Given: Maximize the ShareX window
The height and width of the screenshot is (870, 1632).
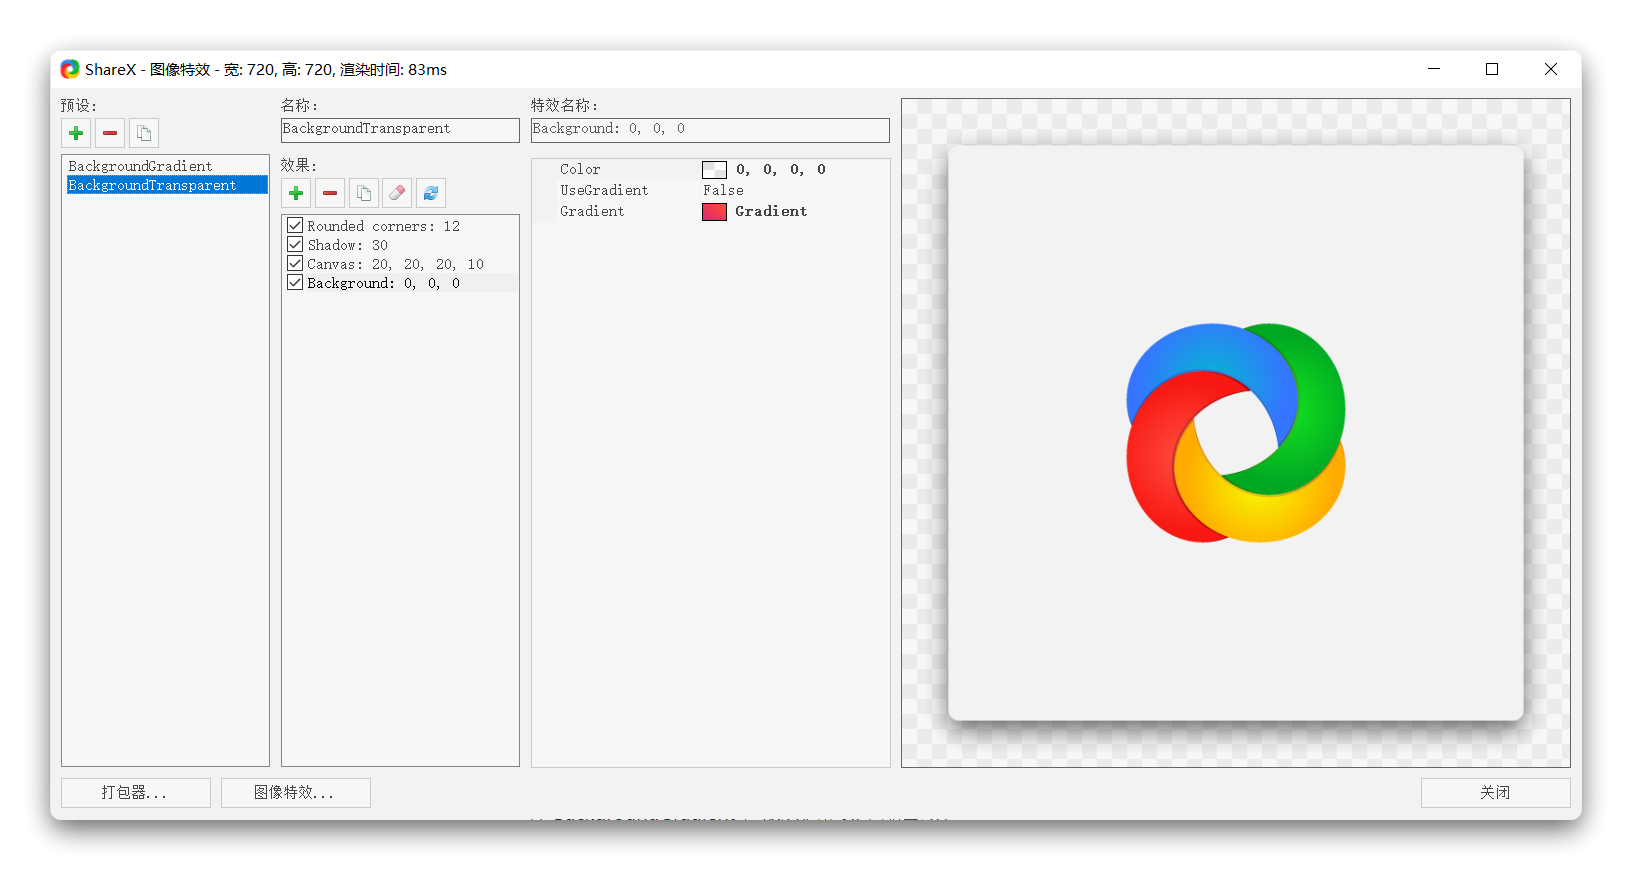Looking at the screenshot, I should coord(1492,69).
